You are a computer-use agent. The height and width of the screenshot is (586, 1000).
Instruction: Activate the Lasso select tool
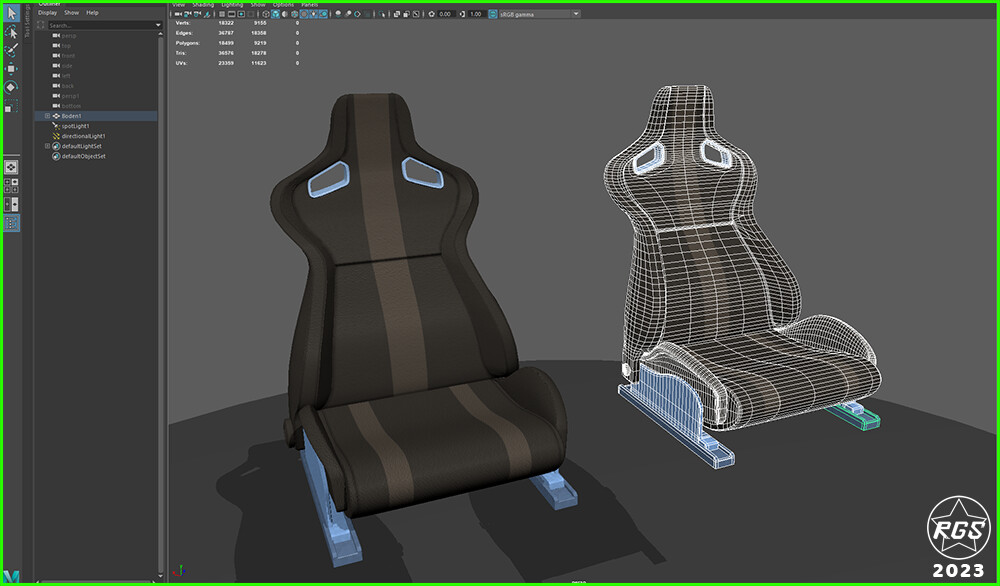[11, 32]
